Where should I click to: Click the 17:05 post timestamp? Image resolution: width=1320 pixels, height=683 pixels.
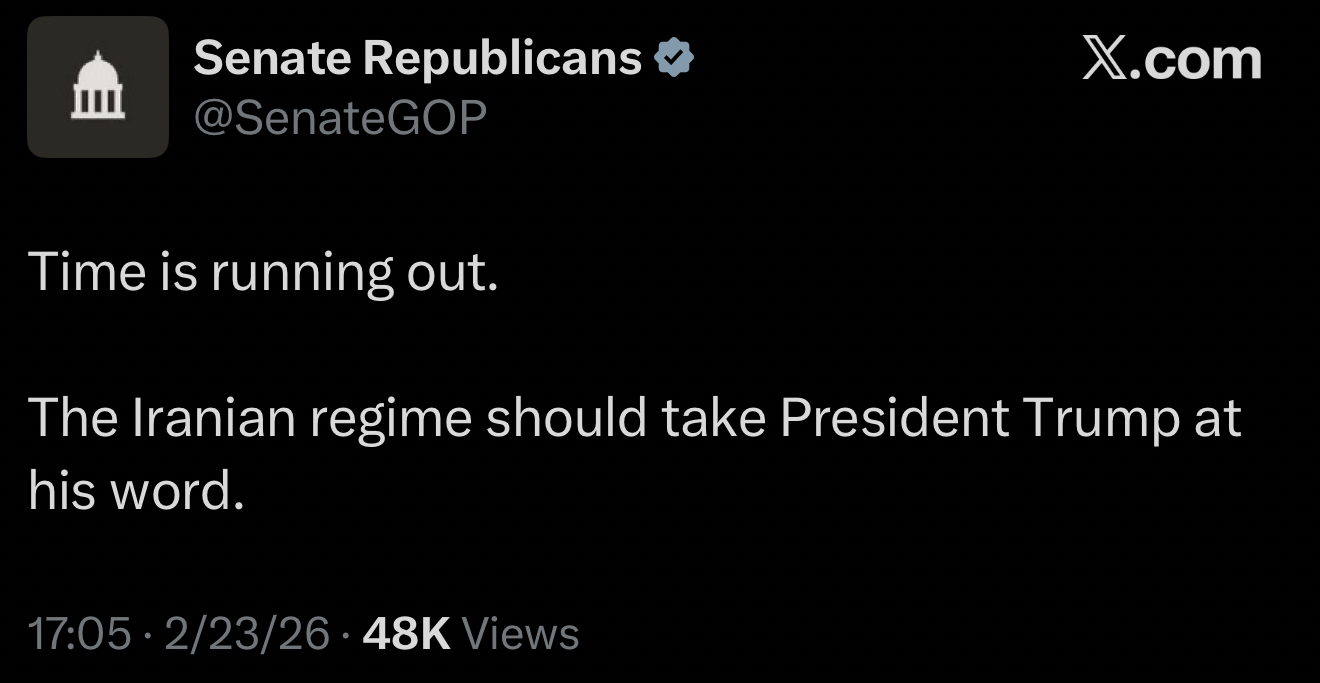click(x=79, y=634)
